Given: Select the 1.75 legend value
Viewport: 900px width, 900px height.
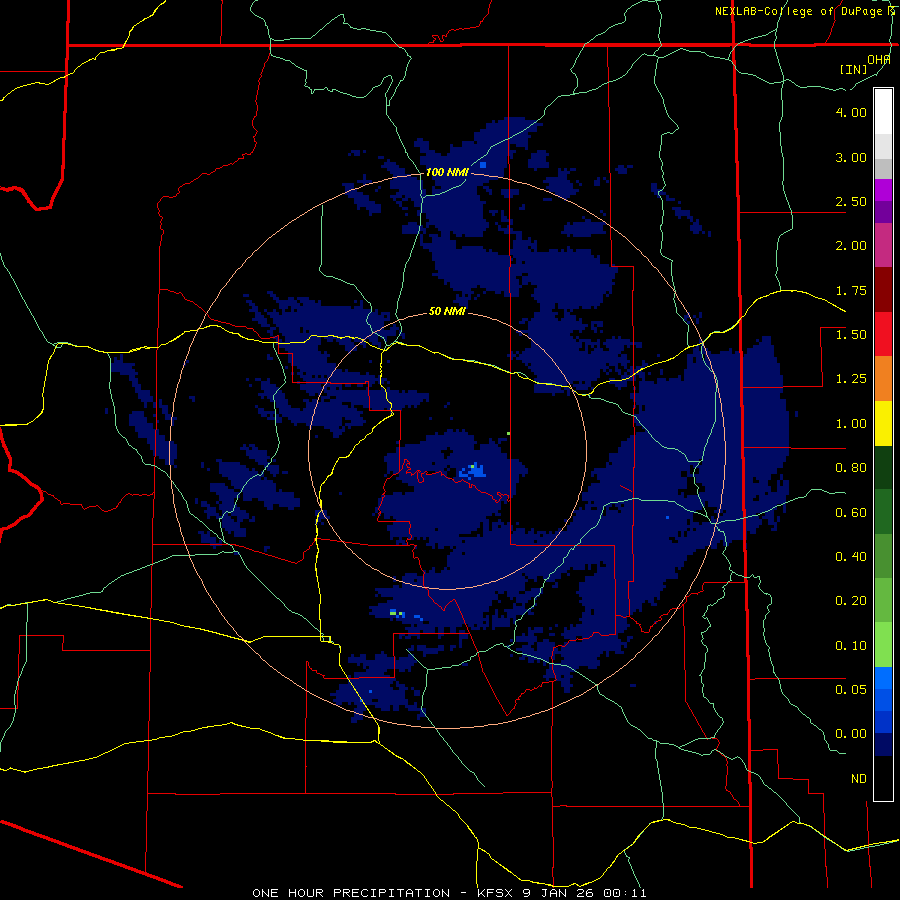Looking at the screenshot, I should 851,290.
